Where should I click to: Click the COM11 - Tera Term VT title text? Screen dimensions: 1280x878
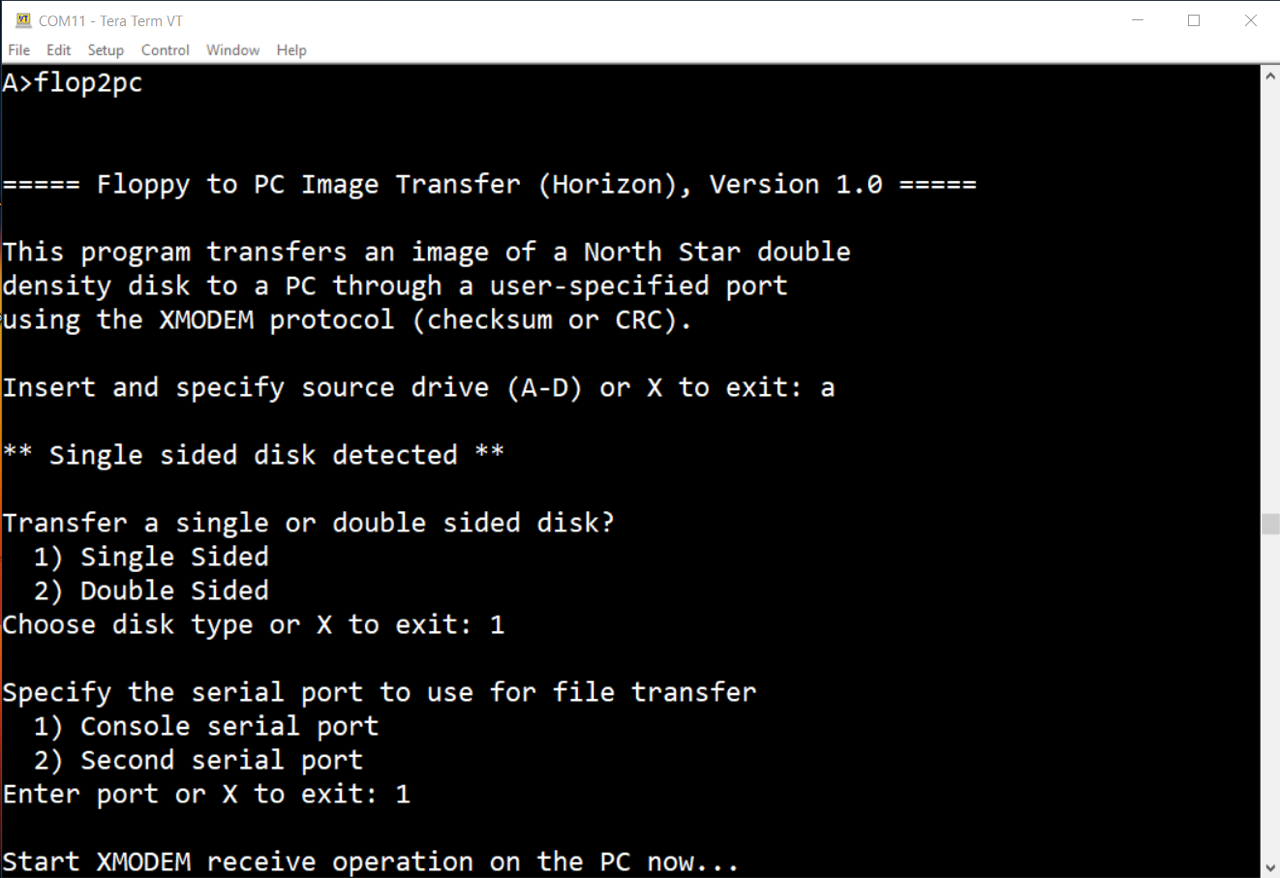click(x=111, y=20)
